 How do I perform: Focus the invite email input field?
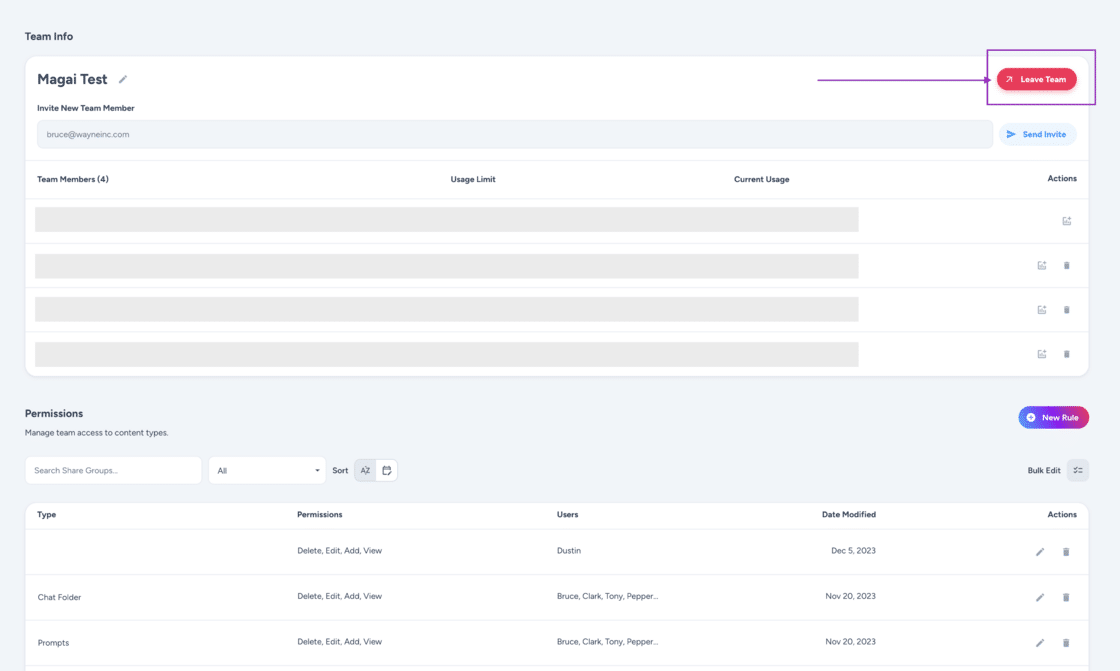(514, 134)
